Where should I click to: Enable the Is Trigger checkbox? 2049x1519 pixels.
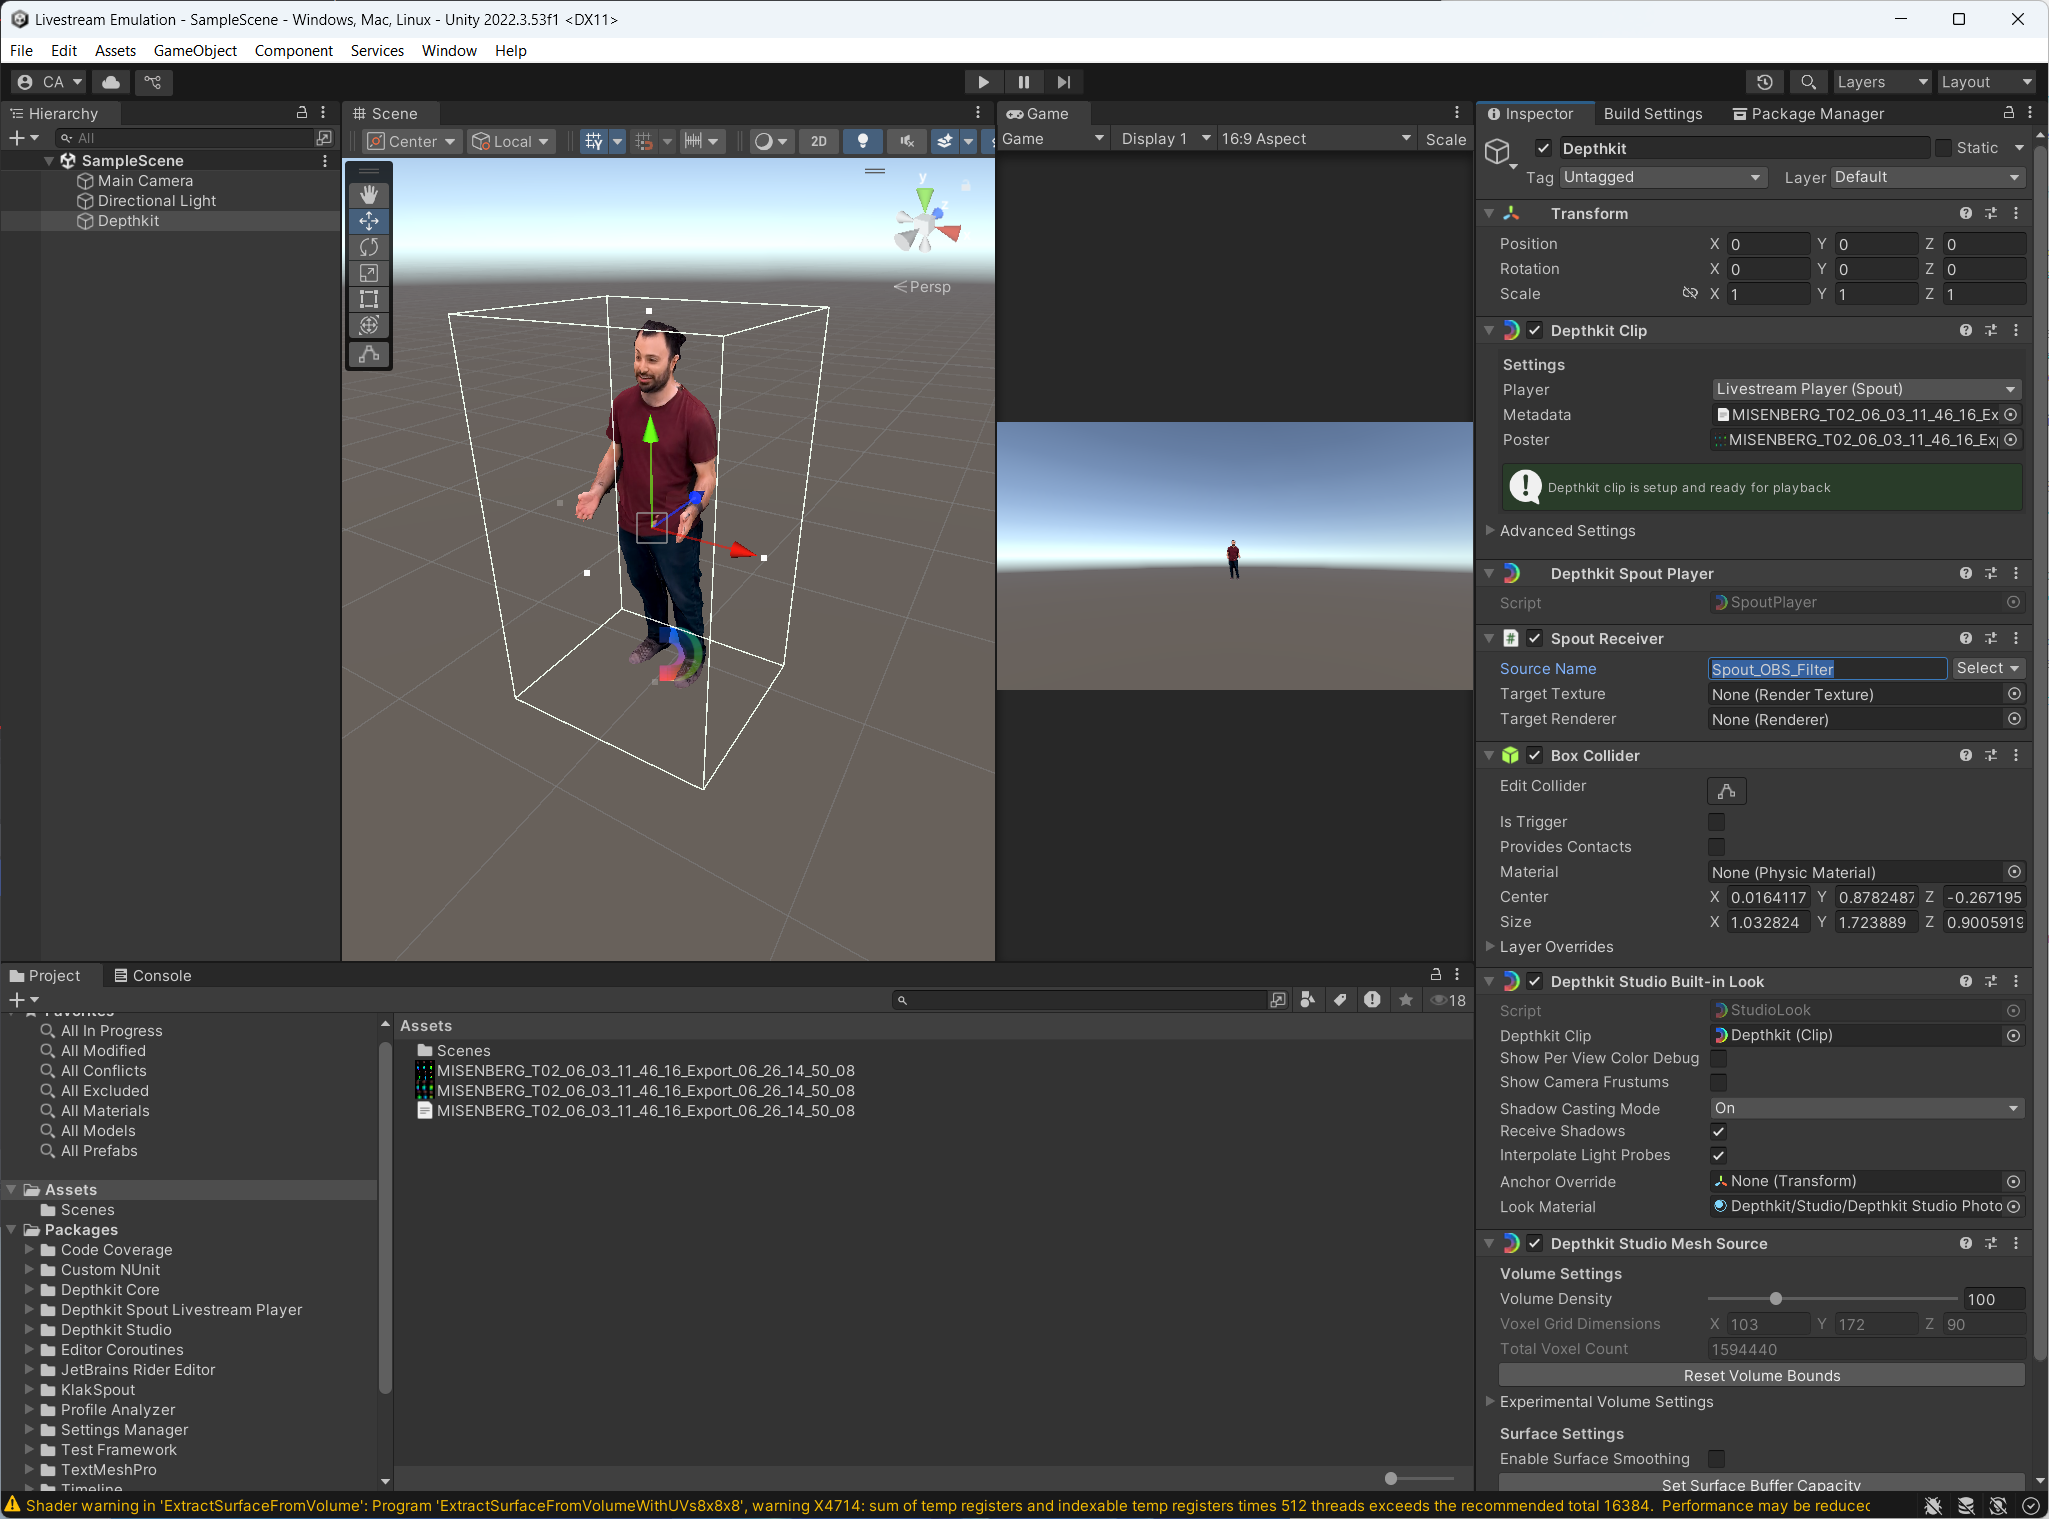[x=1717, y=822]
